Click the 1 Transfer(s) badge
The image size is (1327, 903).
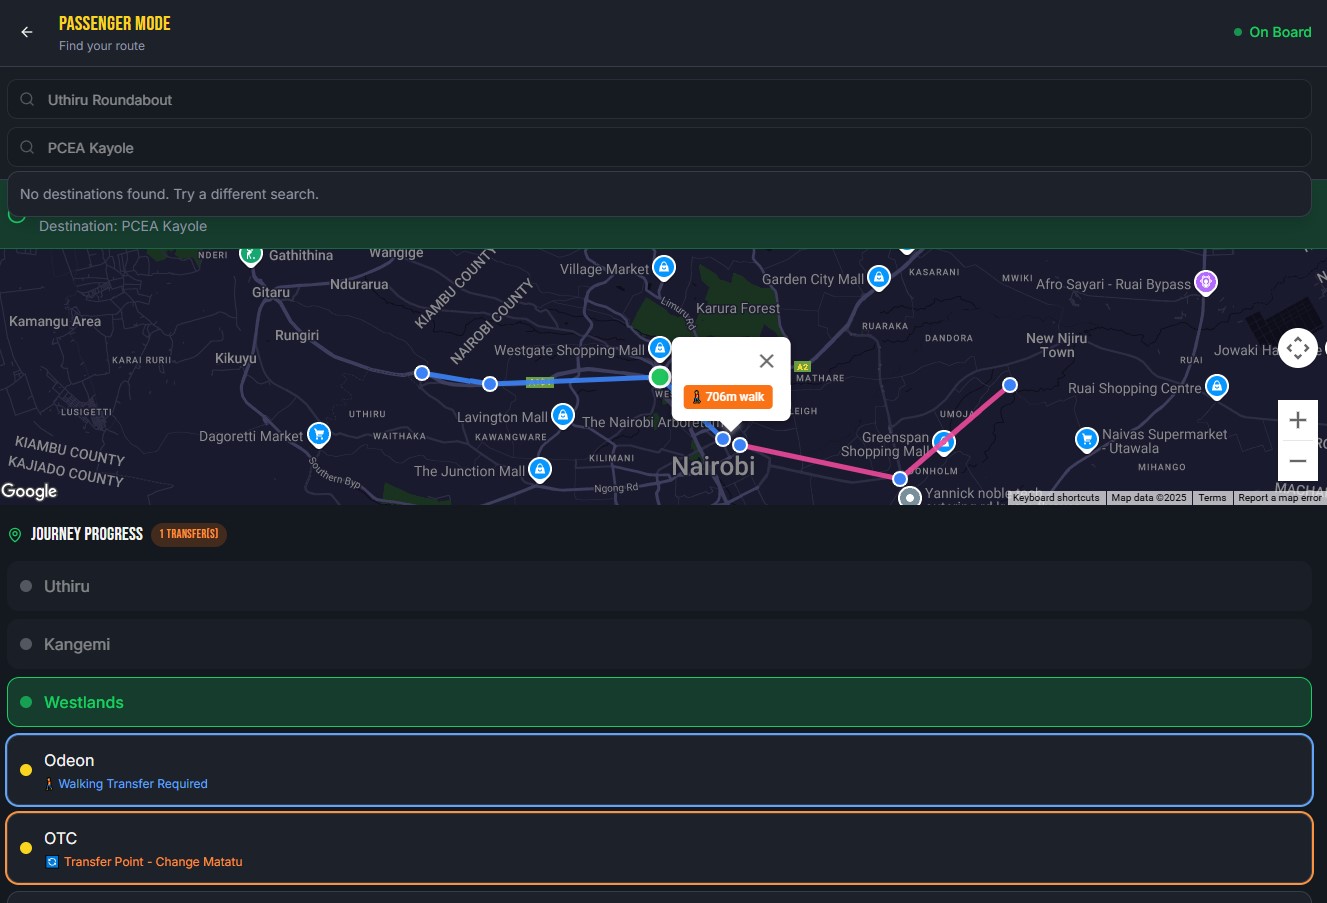[x=189, y=534]
